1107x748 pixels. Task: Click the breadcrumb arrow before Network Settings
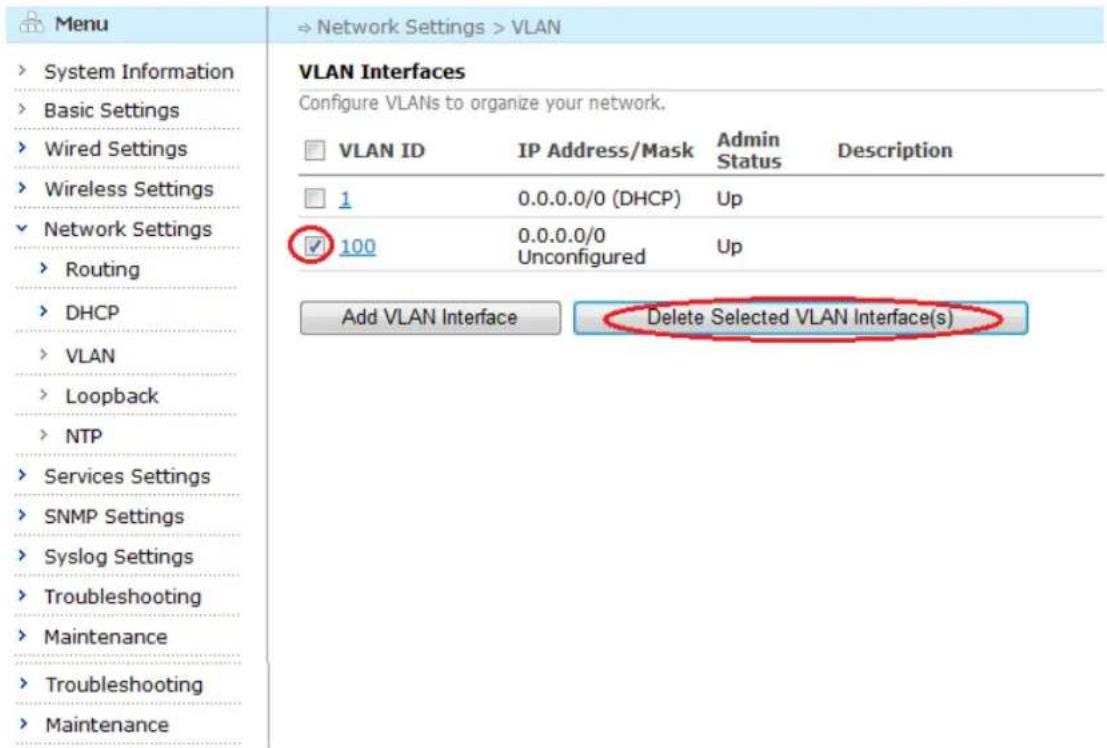coord(304,28)
